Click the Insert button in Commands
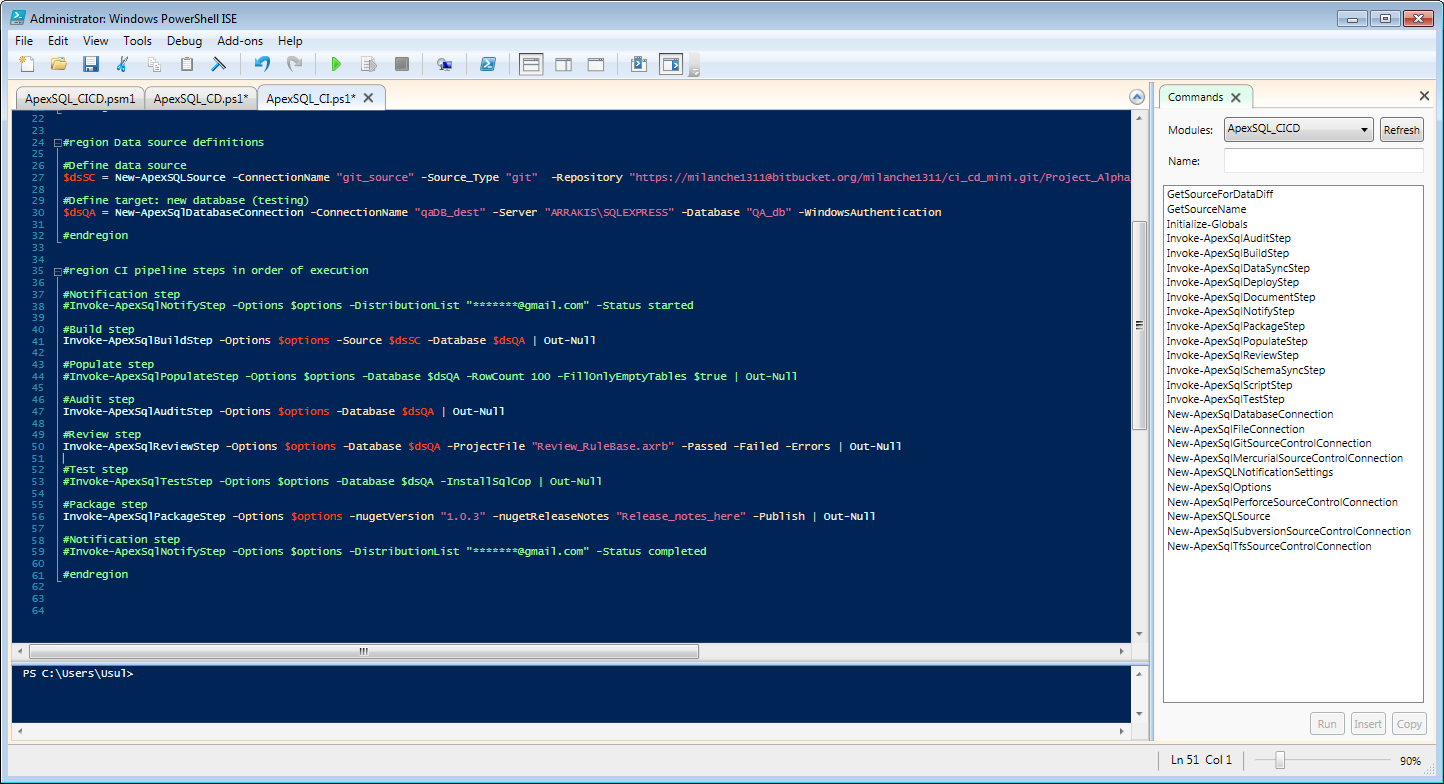The image size is (1444, 784). [x=1367, y=724]
